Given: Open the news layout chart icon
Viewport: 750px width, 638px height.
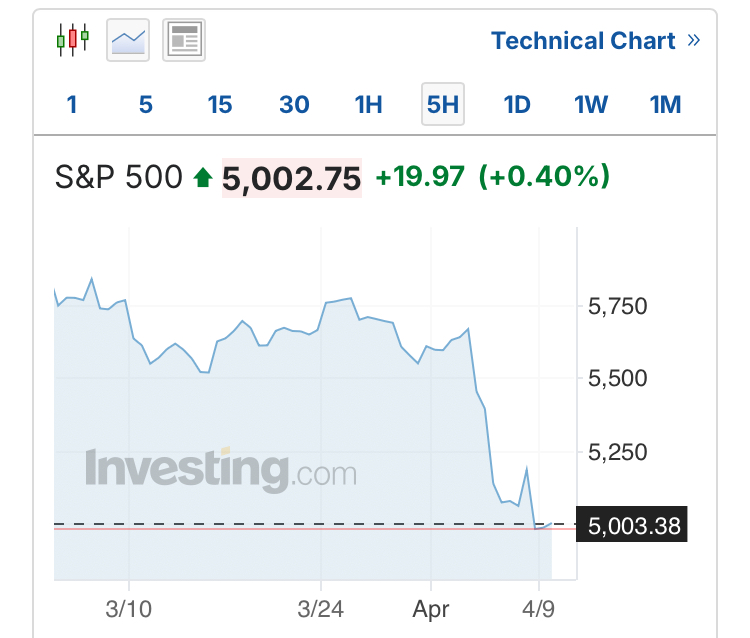Looking at the screenshot, I should tap(184, 40).
